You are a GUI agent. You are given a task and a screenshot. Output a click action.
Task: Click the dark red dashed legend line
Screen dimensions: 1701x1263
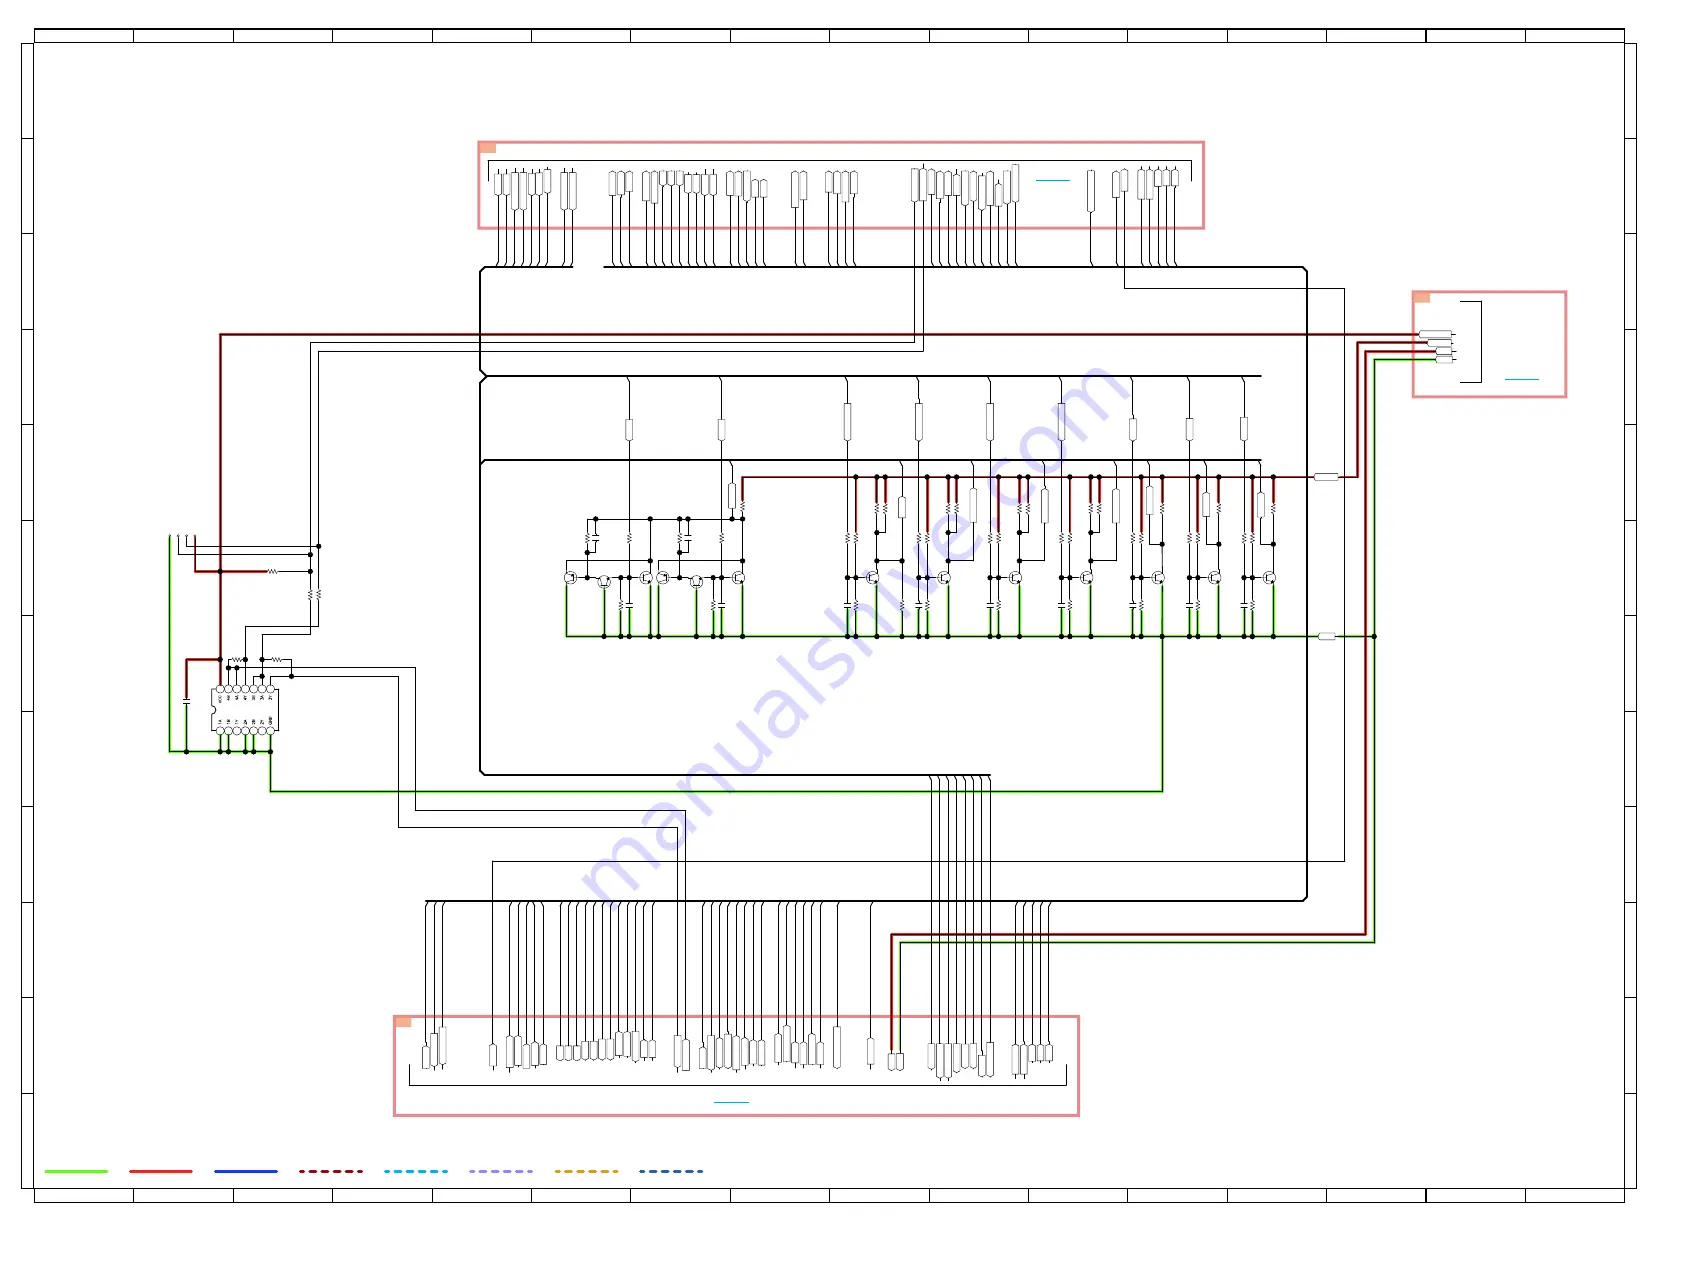(x=331, y=1171)
